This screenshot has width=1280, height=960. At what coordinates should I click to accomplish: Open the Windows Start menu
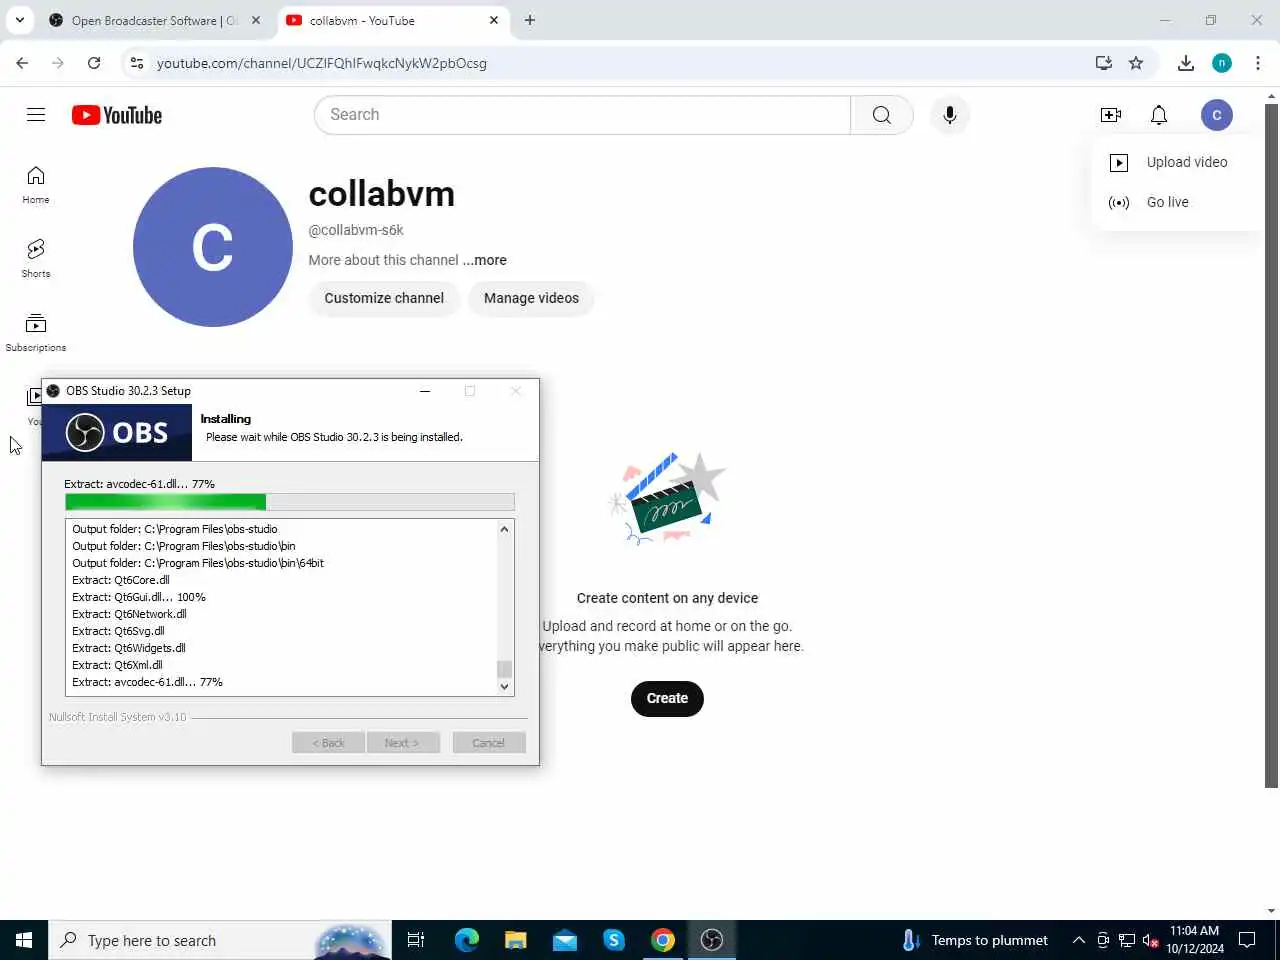[24, 940]
